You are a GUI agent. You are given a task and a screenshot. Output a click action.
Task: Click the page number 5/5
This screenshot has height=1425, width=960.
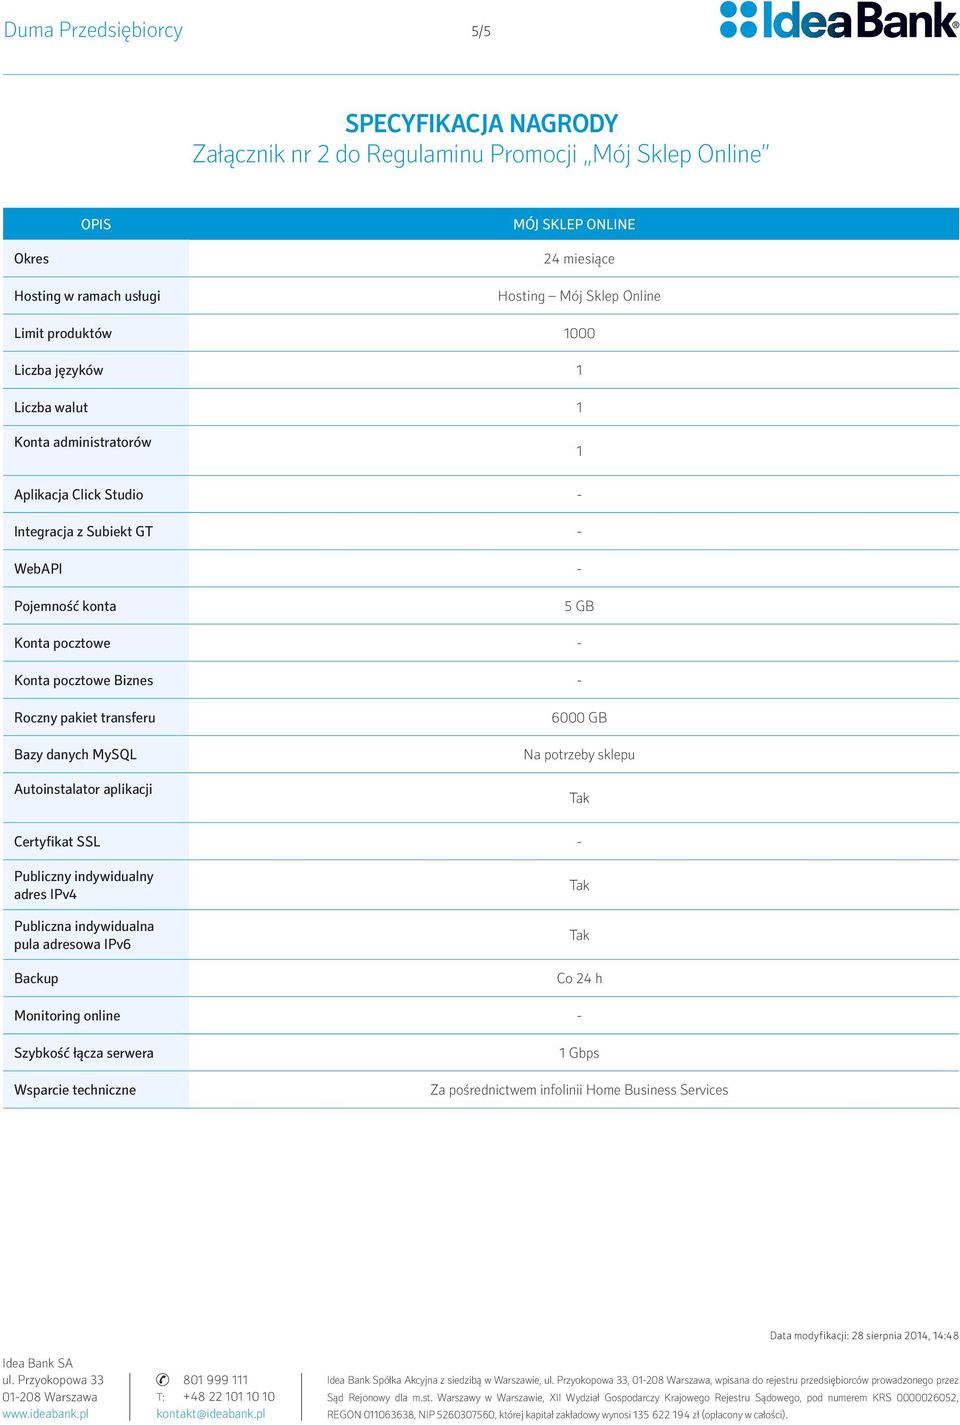pyautogui.click(x=481, y=32)
